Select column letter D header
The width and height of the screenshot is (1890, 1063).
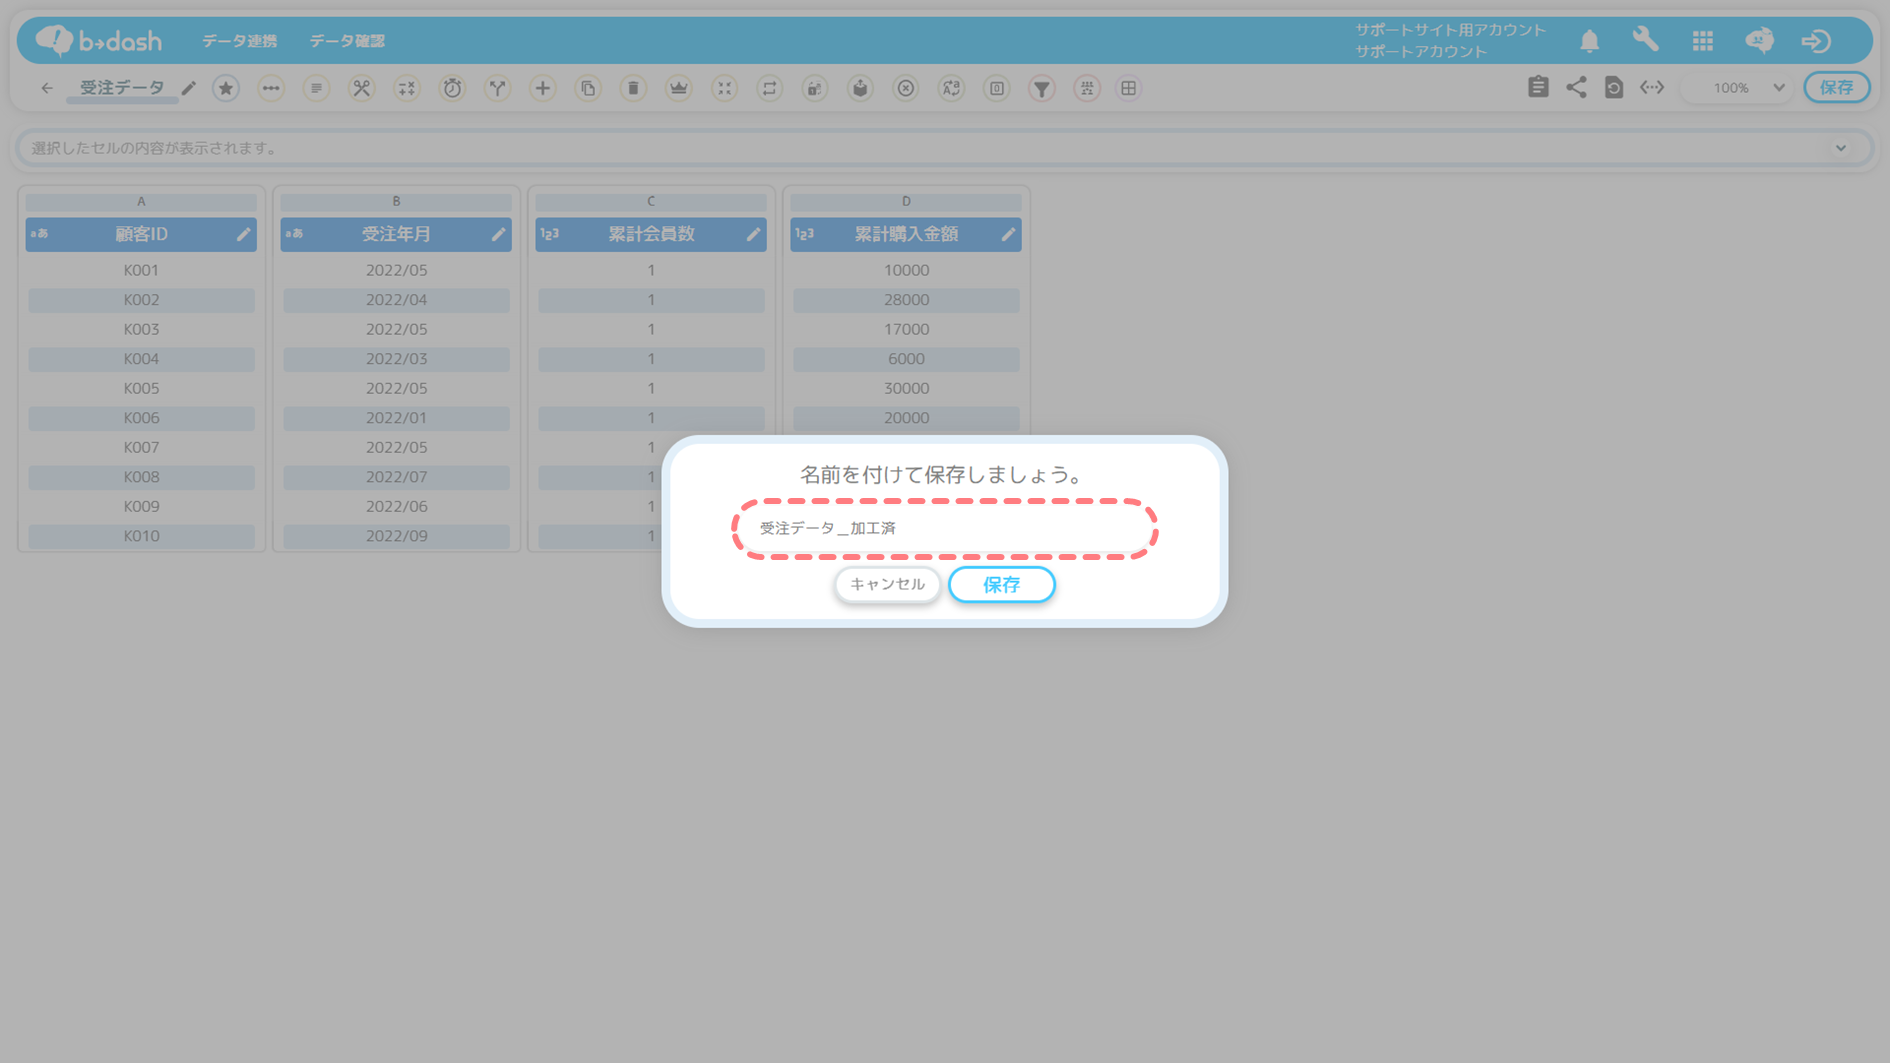click(906, 202)
